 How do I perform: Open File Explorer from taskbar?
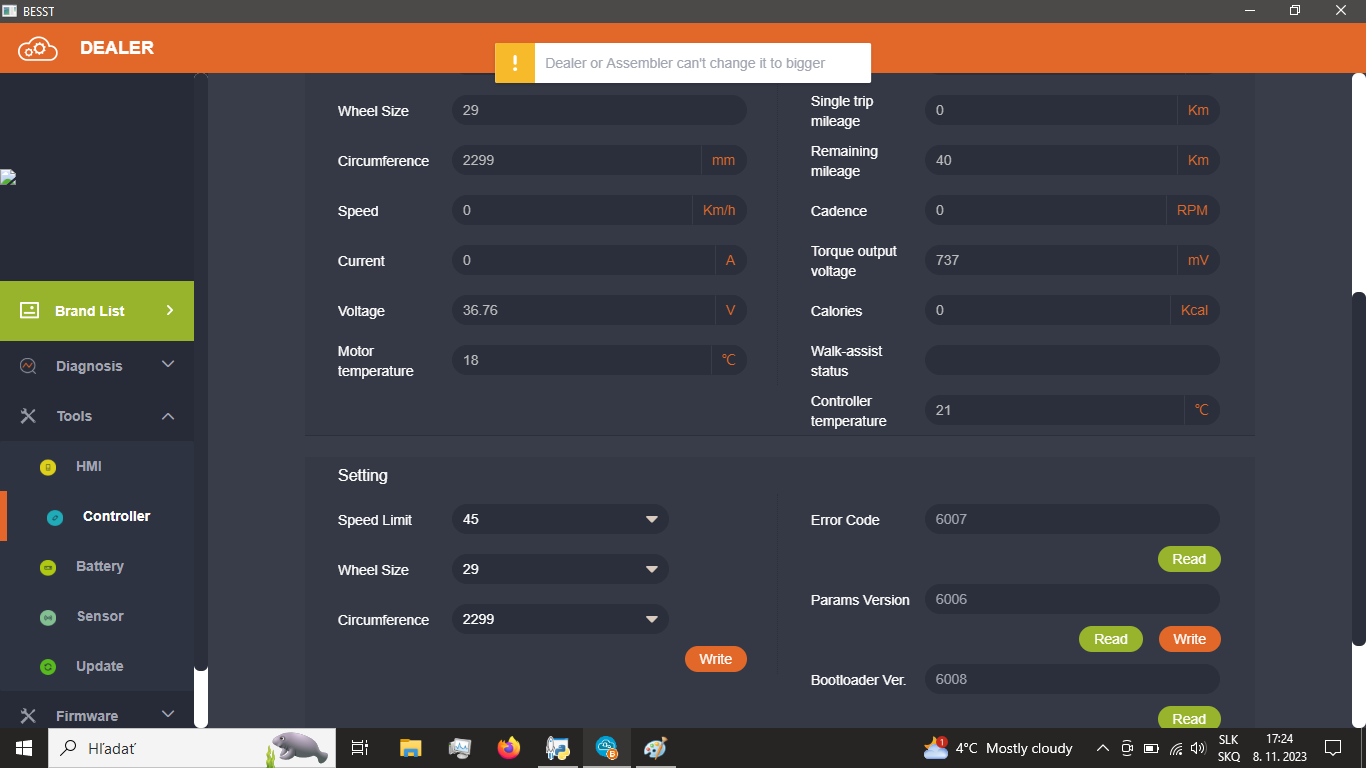click(410, 748)
